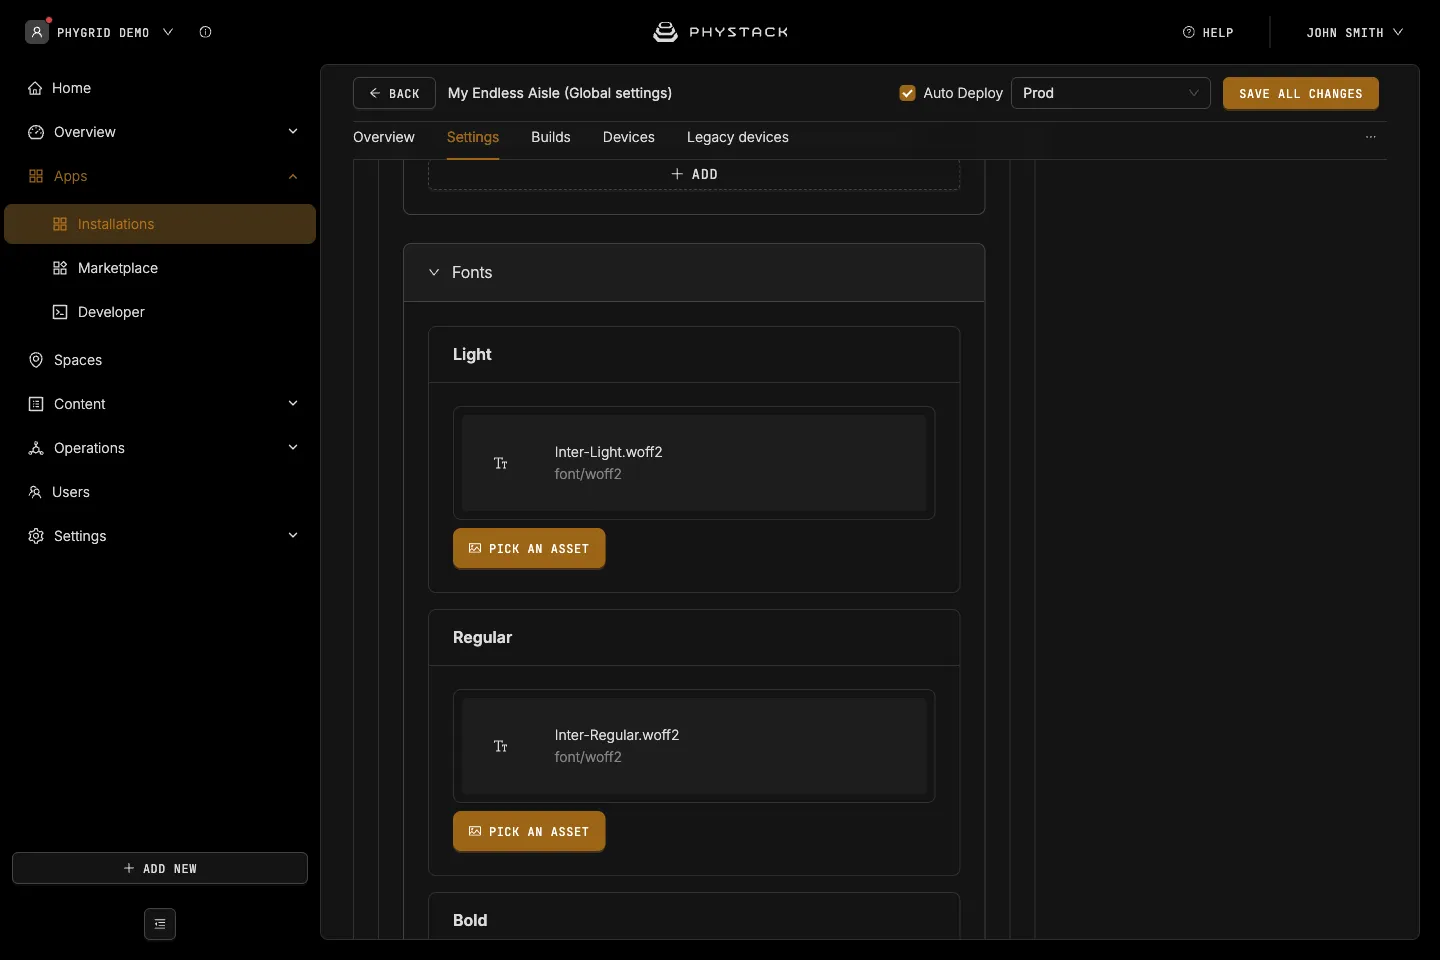Switch to the Legacy devices tab
Image resolution: width=1440 pixels, height=960 pixels.
[738, 137]
